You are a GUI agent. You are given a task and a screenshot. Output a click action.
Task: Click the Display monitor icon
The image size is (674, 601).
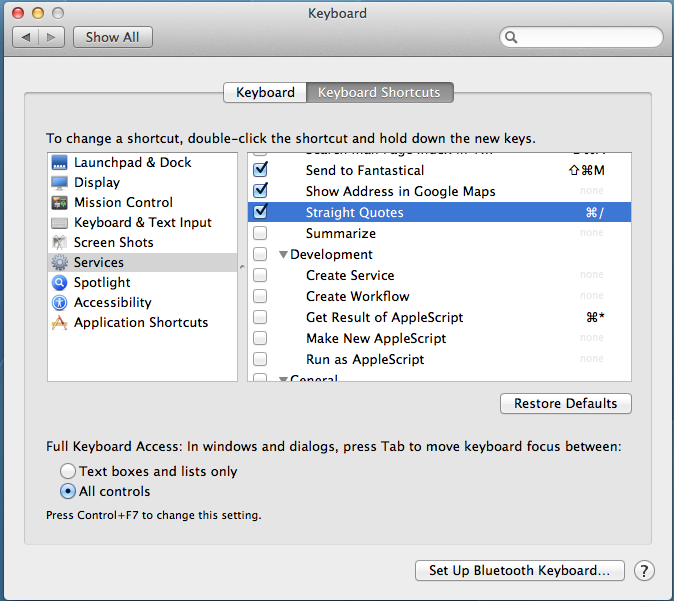(59, 183)
